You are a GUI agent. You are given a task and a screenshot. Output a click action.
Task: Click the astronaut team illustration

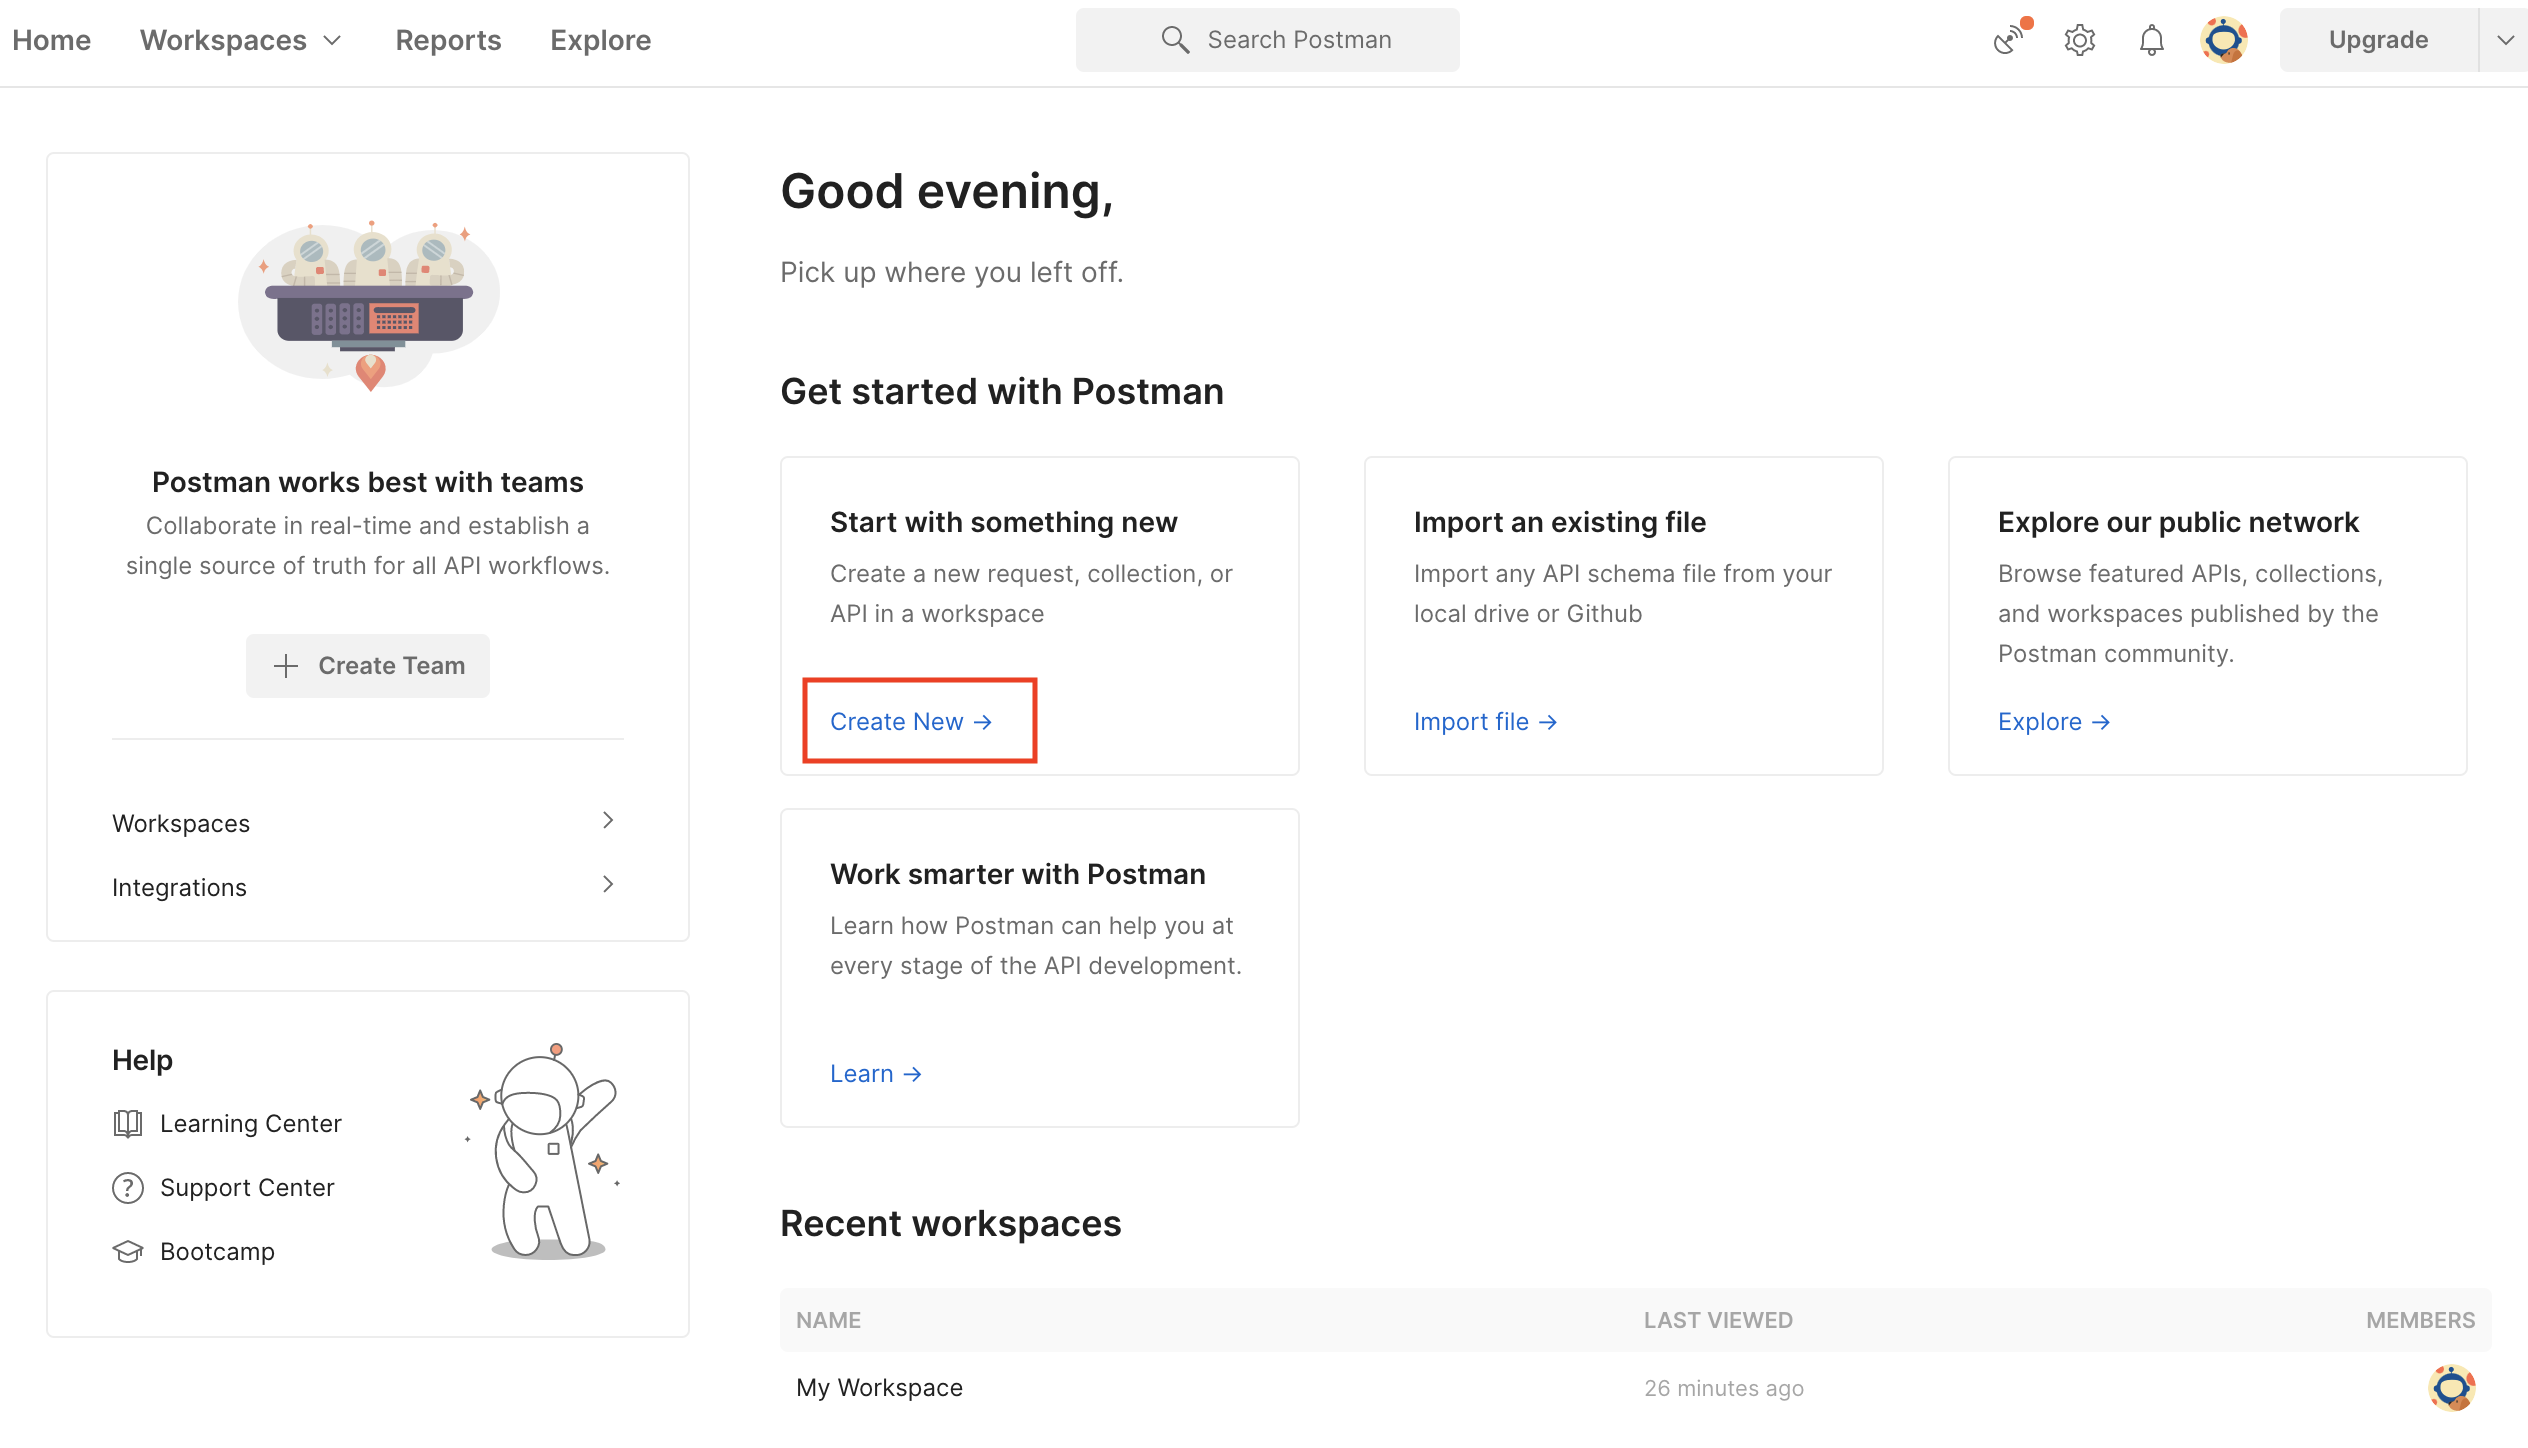[368, 306]
